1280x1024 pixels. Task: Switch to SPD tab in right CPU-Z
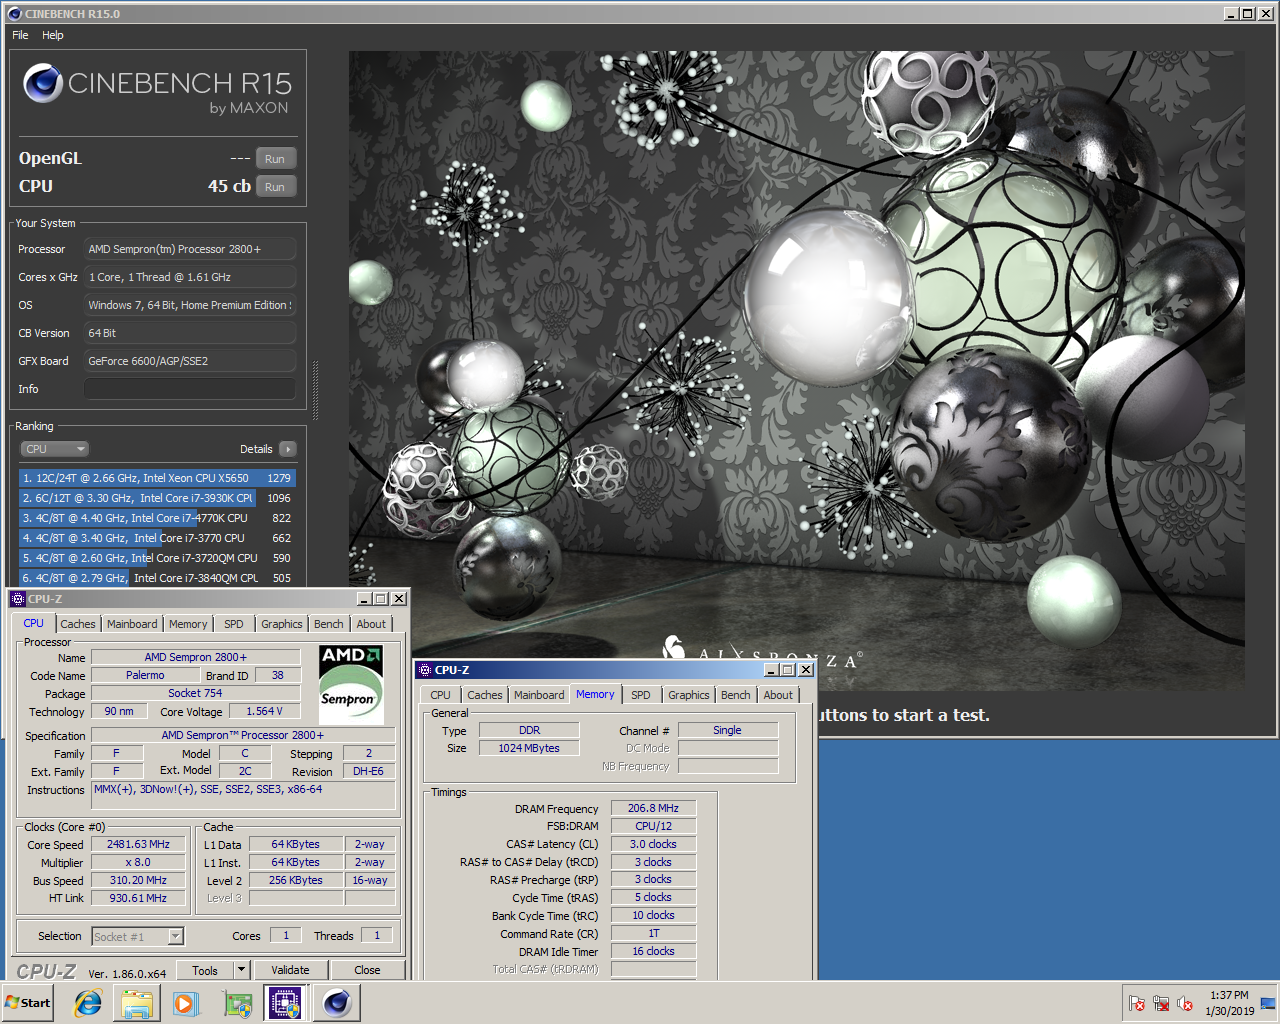point(641,695)
